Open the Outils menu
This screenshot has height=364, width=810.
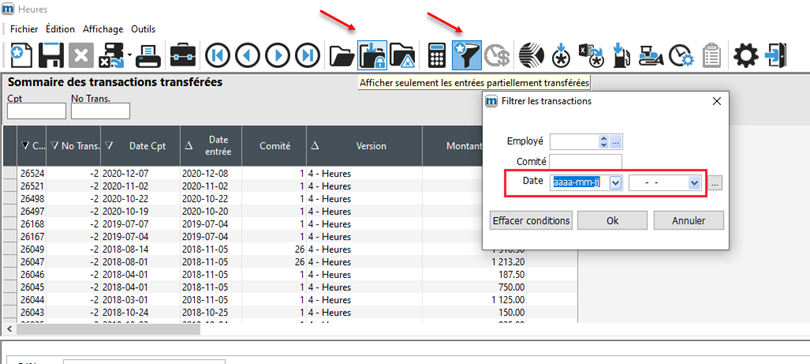143,29
